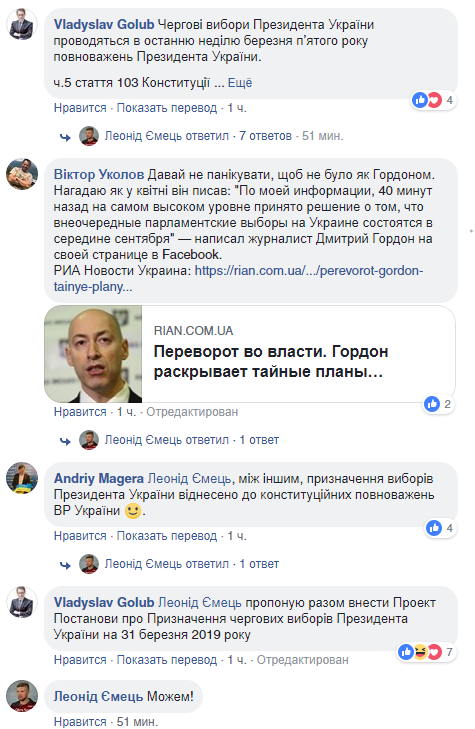Click Отредактирован on the last Golub comment
This screenshot has height=729, width=475.
coord(302,660)
